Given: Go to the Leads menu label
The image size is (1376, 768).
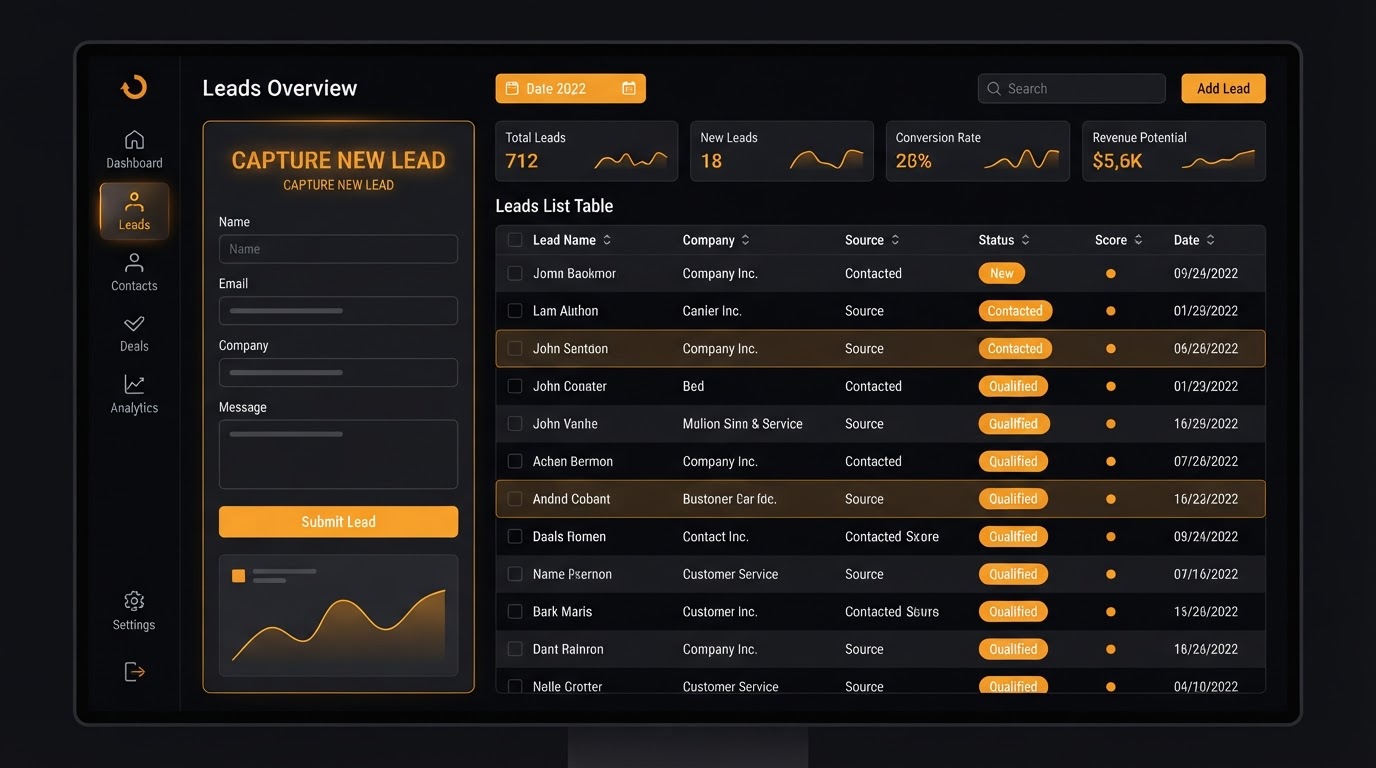Looking at the screenshot, I should pyautogui.click(x=134, y=225).
